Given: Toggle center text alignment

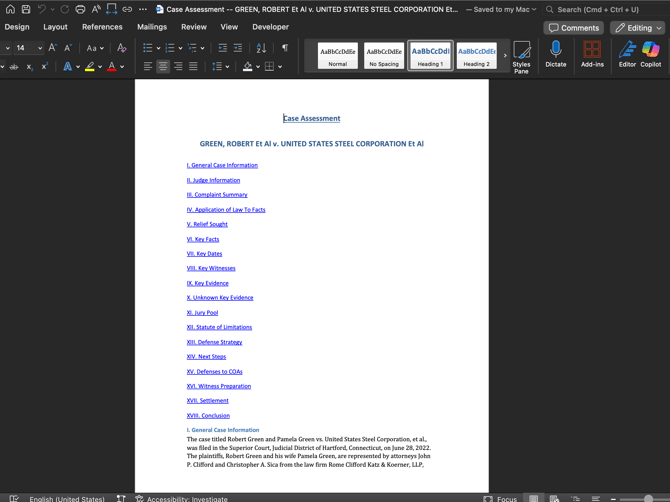Looking at the screenshot, I should (163, 67).
